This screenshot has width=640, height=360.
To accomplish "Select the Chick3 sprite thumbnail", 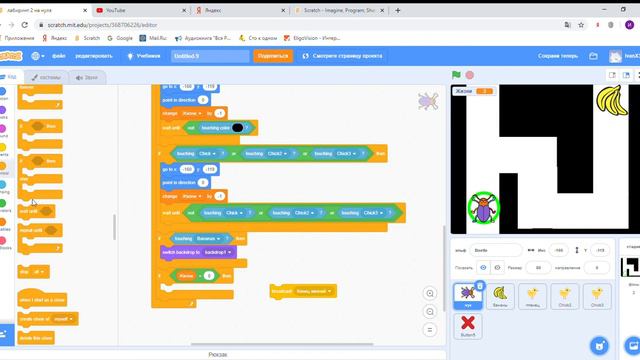I will coord(597,296).
